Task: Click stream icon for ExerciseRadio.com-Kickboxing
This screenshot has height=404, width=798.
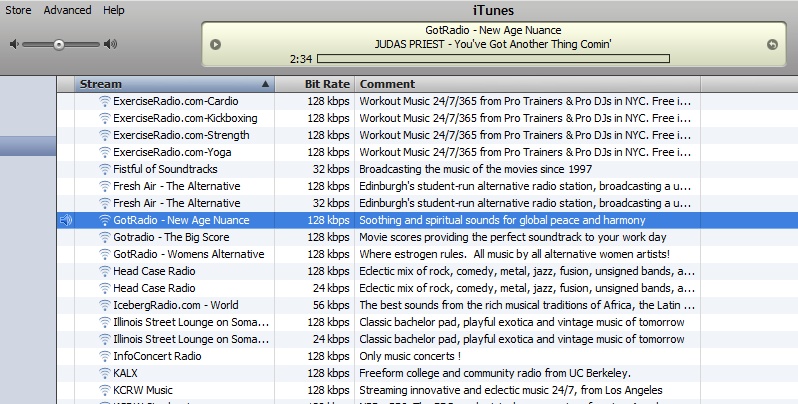Action: [104, 118]
